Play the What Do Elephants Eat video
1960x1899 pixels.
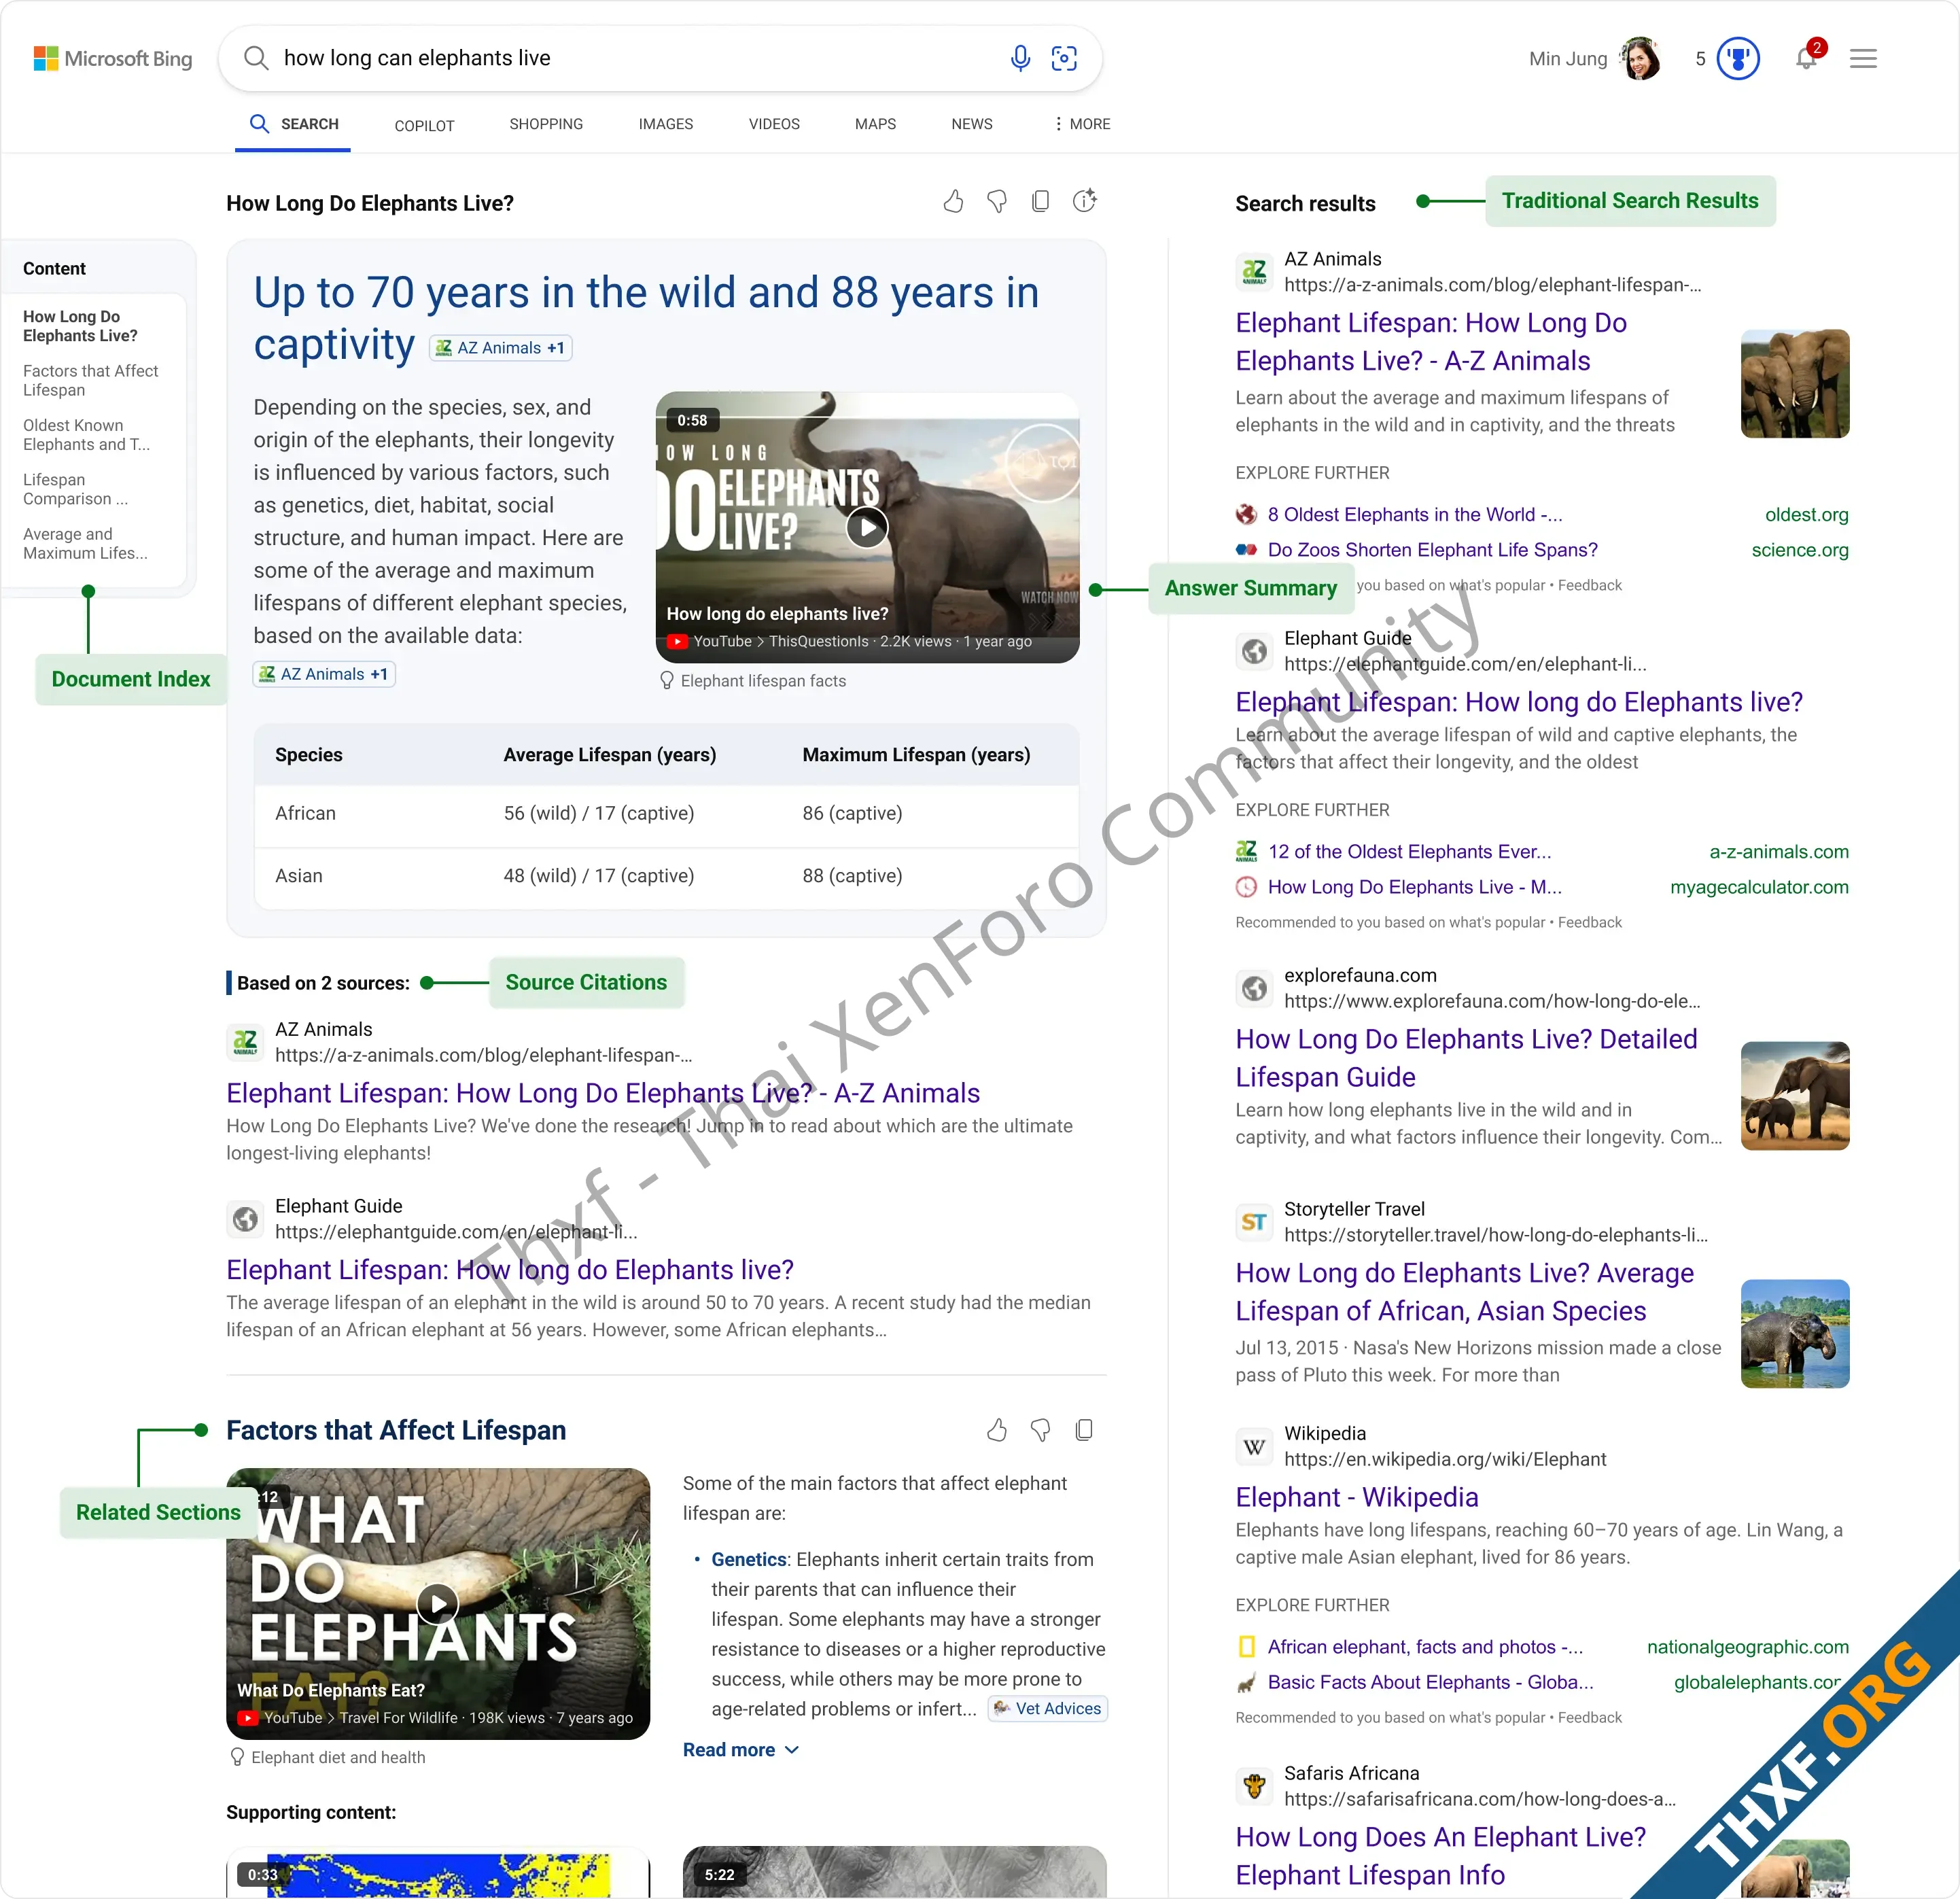coord(437,1604)
